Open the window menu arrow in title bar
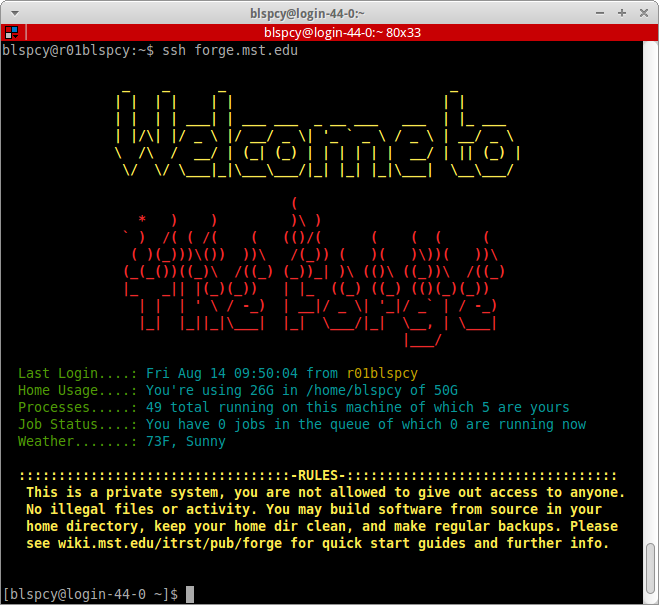The image size is (659, 605). click(15, 13)
